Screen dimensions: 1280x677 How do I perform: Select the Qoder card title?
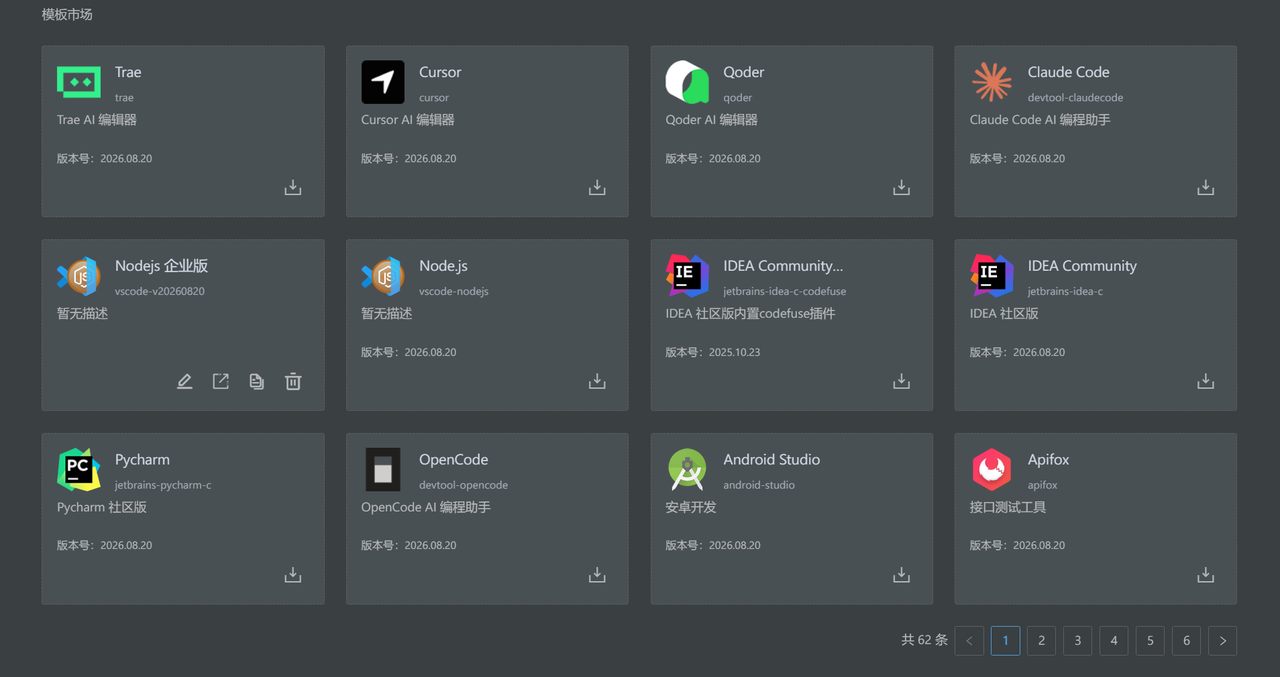[x=744, y=72]
